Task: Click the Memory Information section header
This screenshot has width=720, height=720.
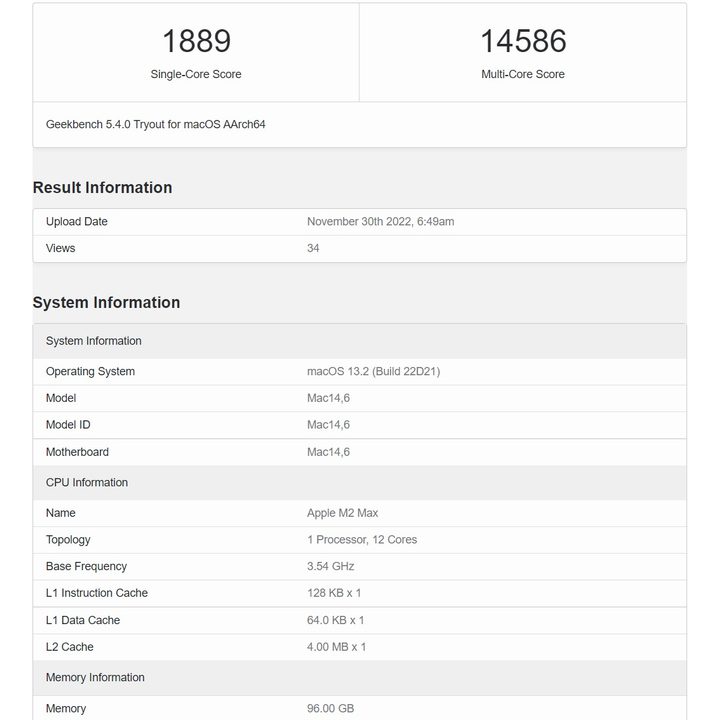Action: coord(360,678)
